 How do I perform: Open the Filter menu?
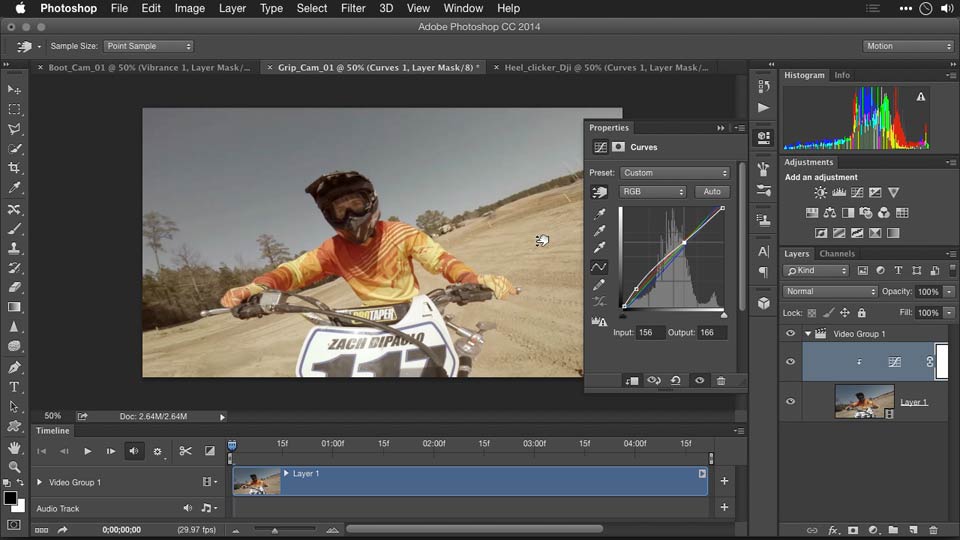(x=352, y=8)
